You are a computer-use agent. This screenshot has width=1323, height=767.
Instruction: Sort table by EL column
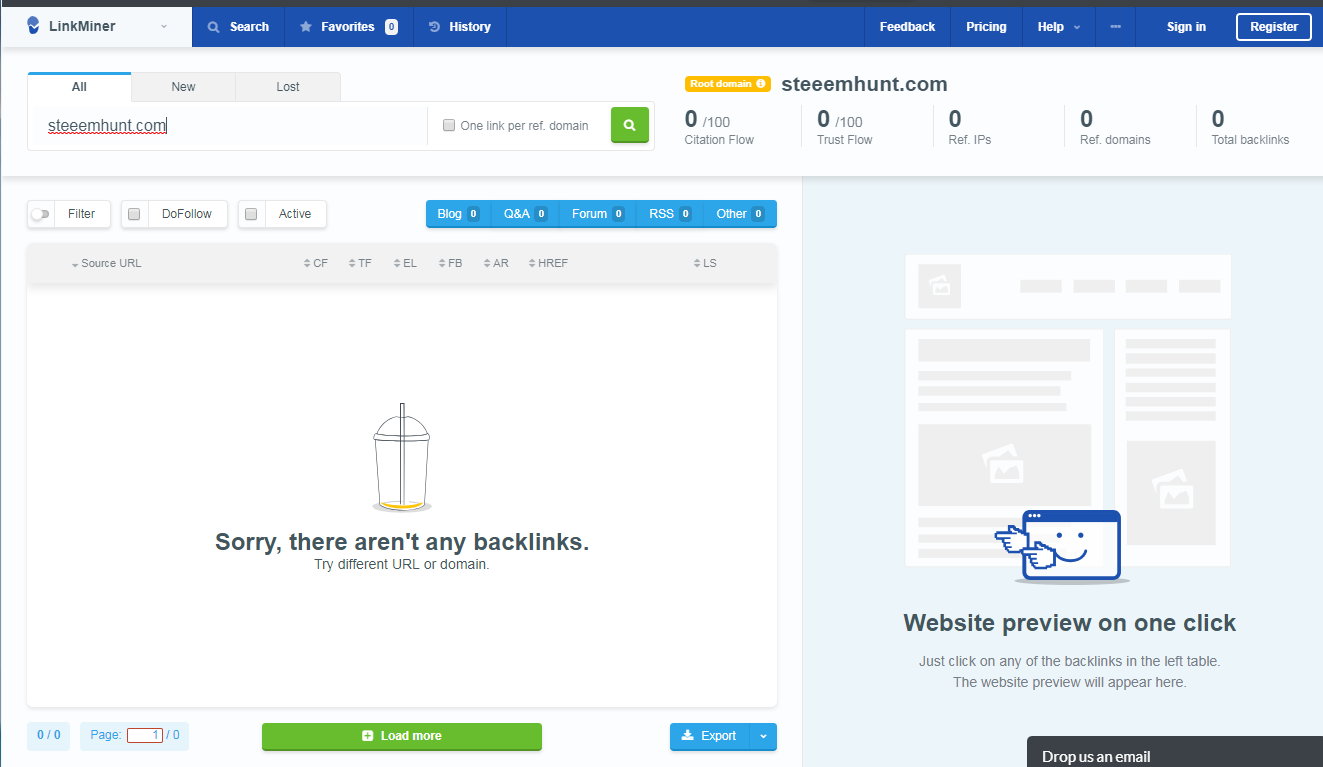coord(405,264)
